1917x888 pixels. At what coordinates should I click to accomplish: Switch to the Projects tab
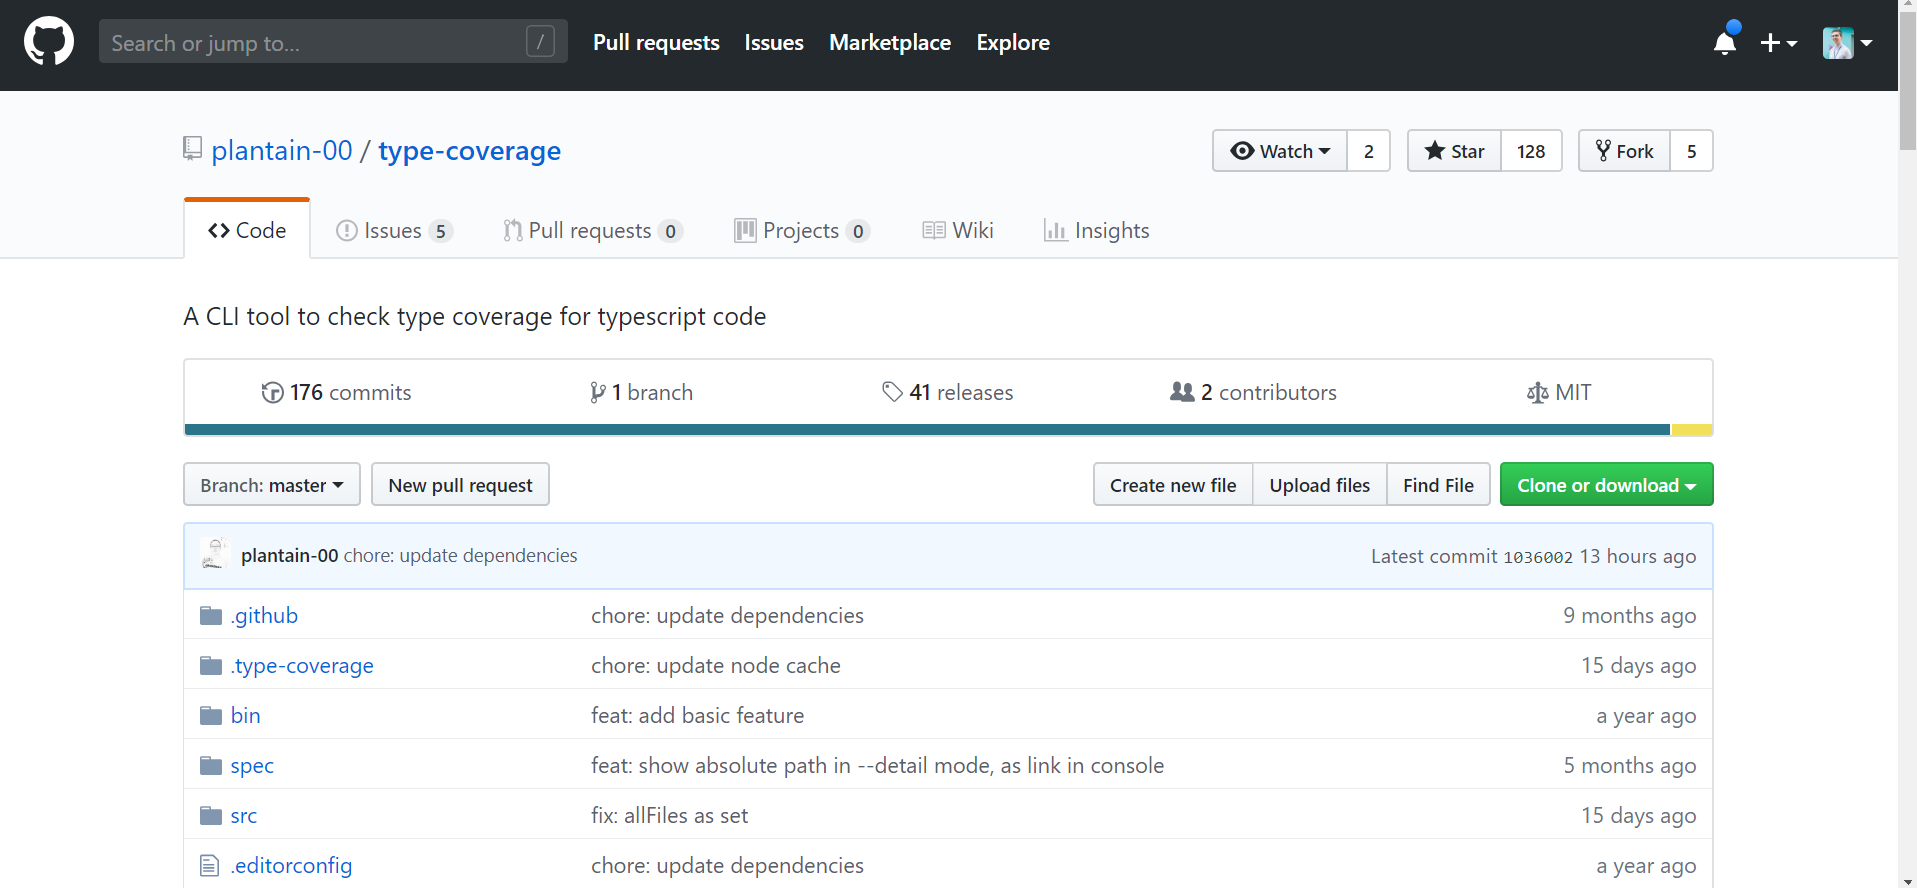click(802, 230)
